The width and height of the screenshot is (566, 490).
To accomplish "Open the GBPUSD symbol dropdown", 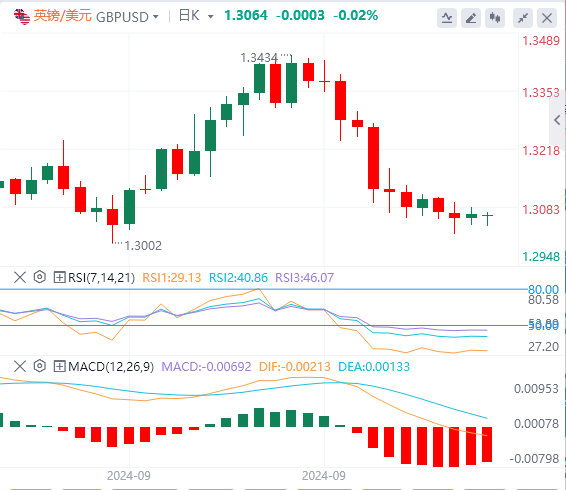I will coord(127,17).
